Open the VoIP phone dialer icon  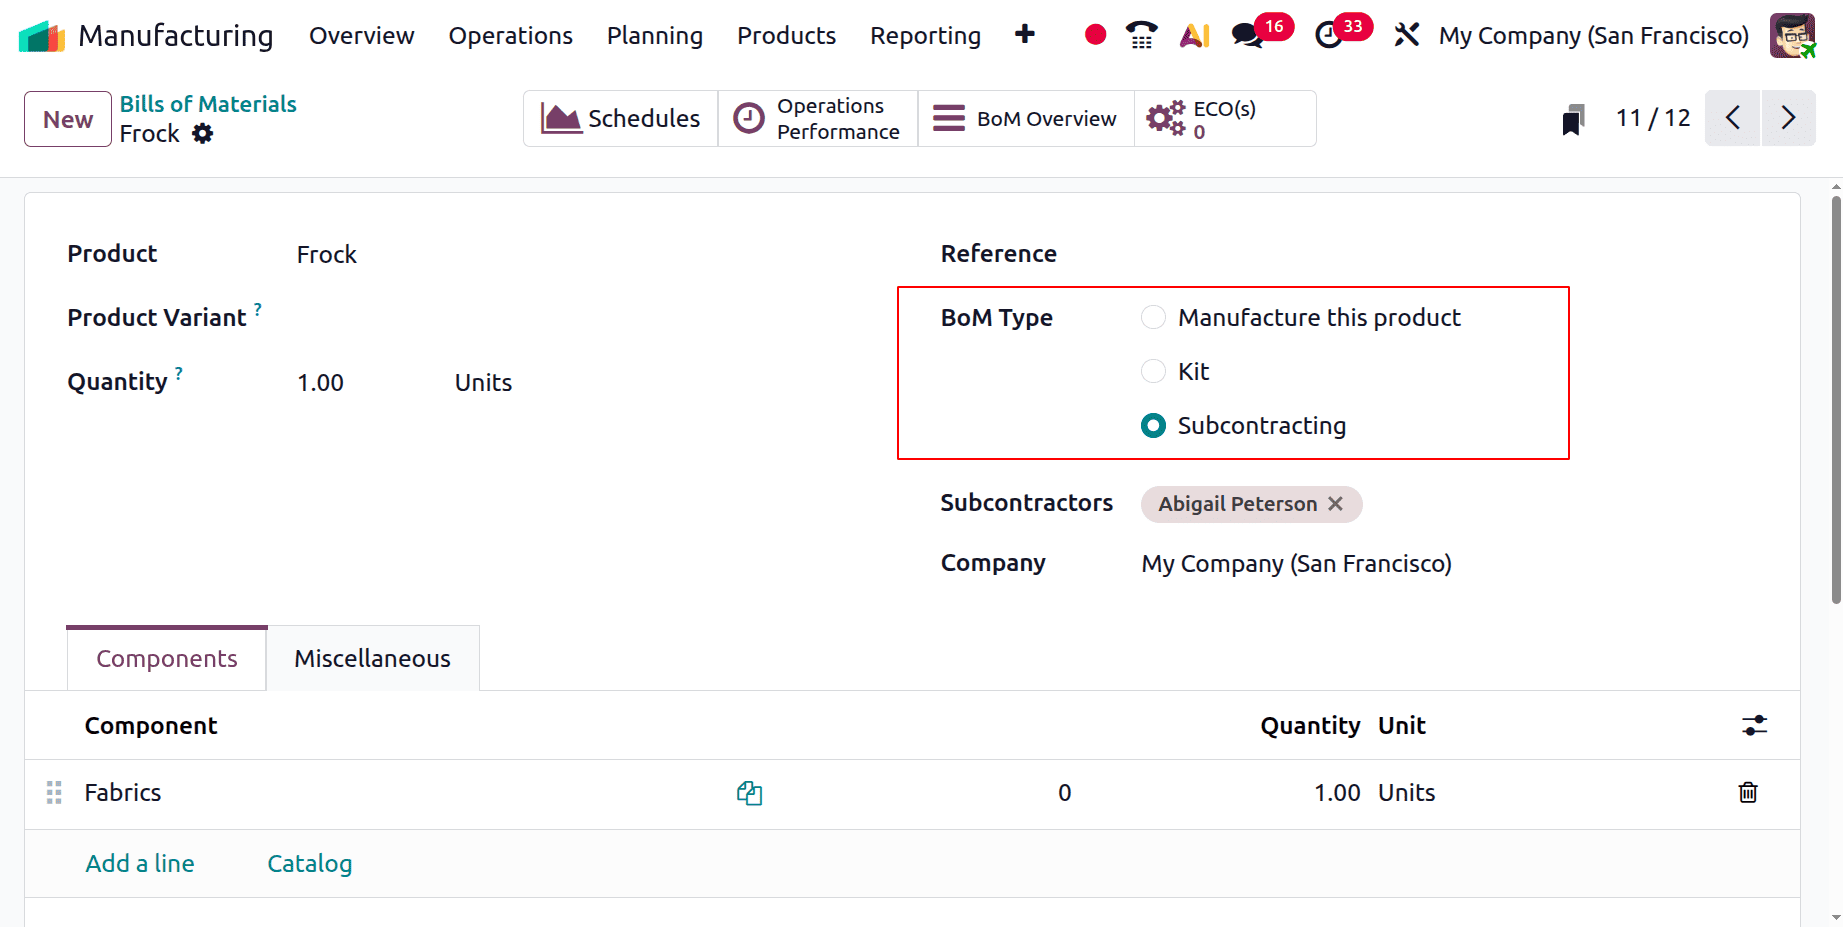tap(1141, 35)
